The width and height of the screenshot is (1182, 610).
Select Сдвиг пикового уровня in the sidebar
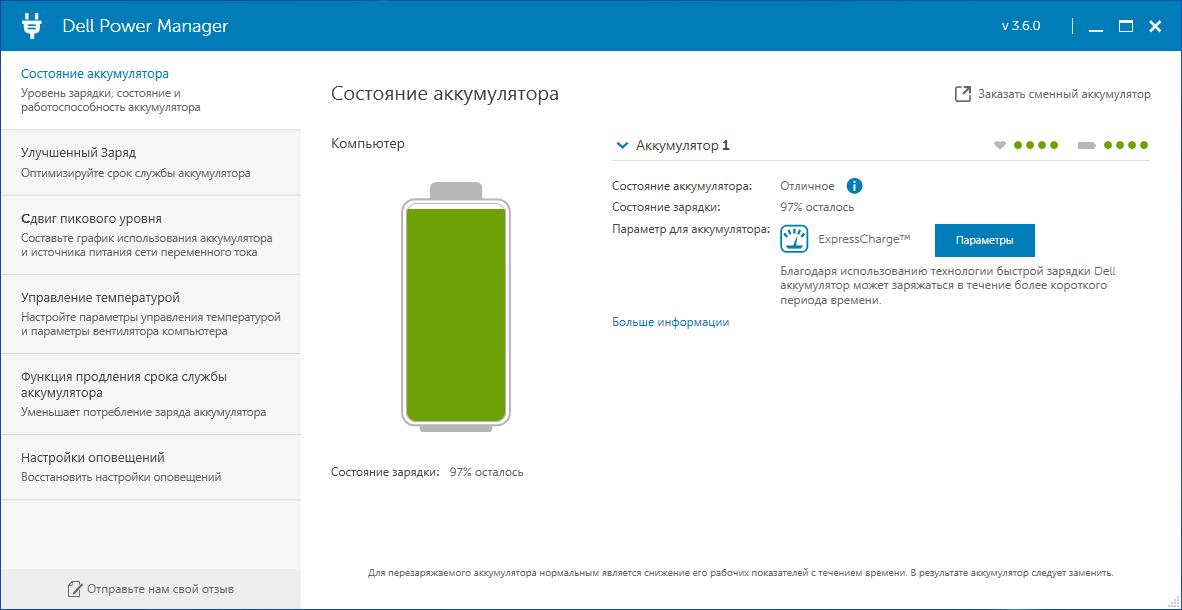coord(151,235)
